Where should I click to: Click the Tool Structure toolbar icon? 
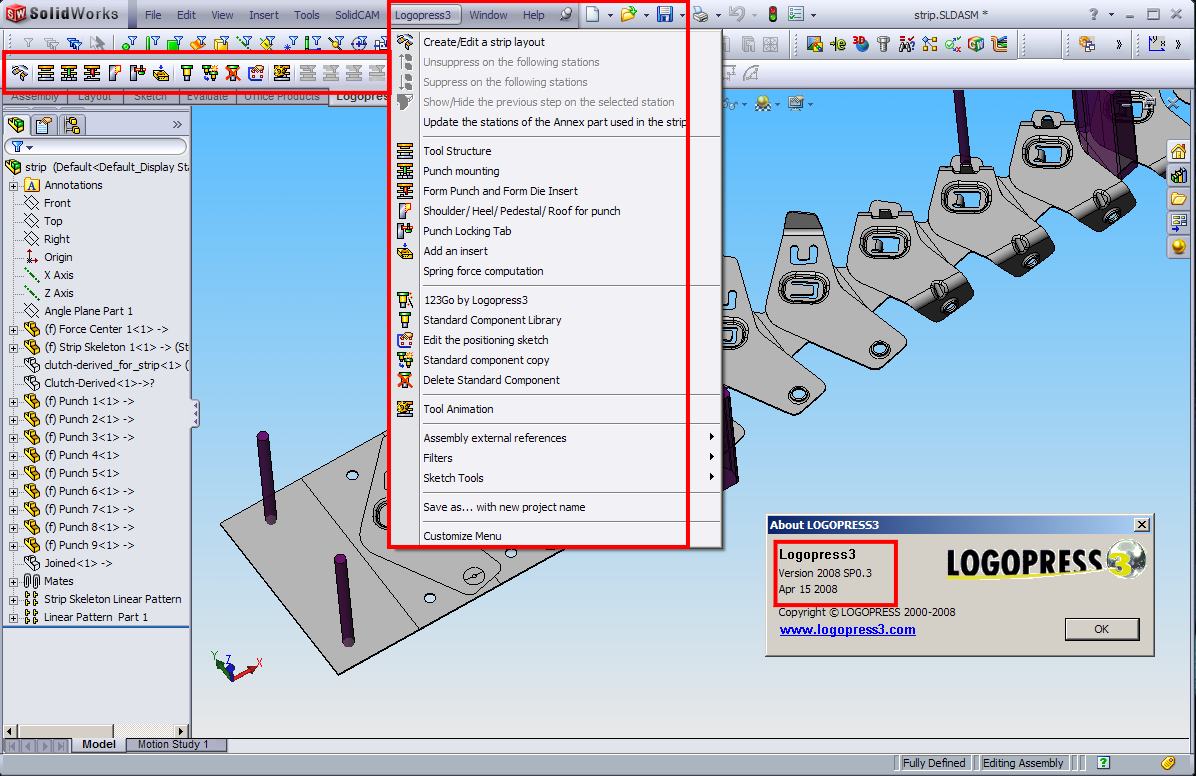pyautogui.click(x=46, y=72)
